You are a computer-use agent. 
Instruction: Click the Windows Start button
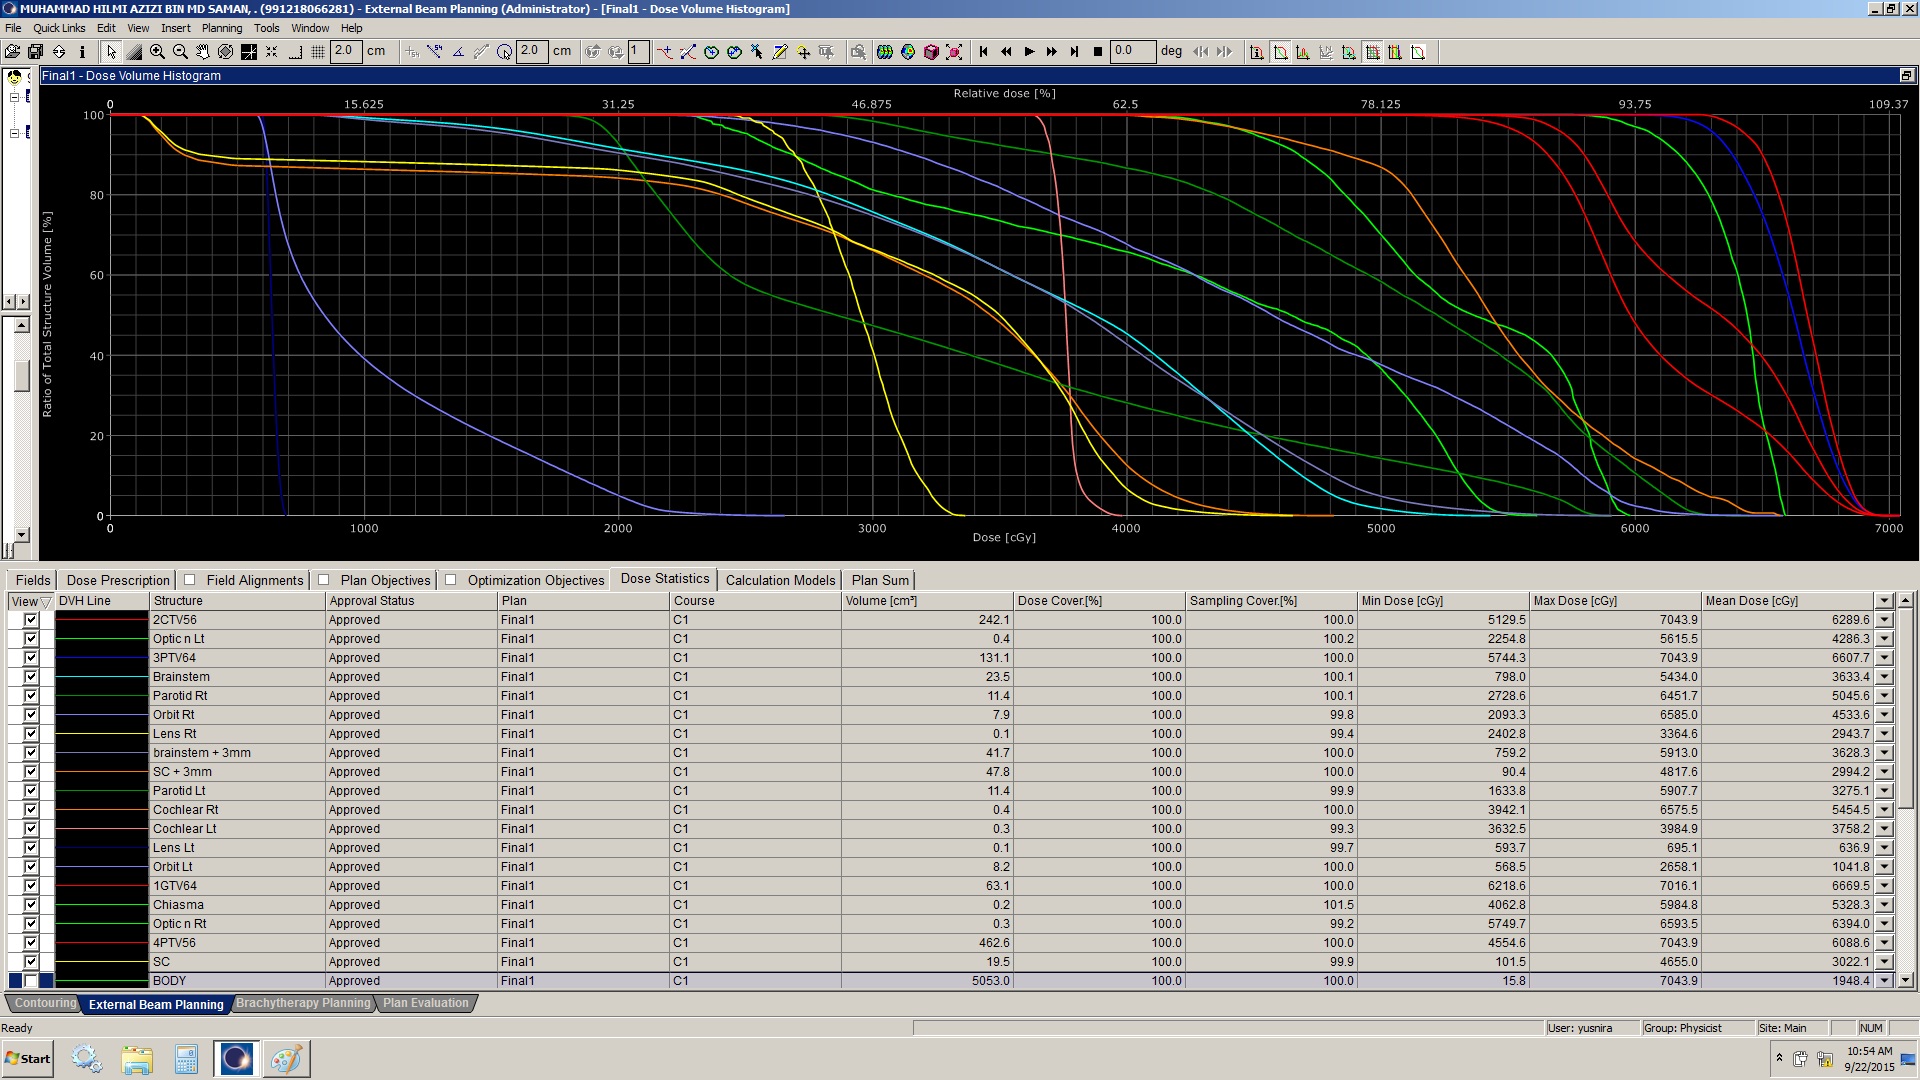tap(28, 1059)
